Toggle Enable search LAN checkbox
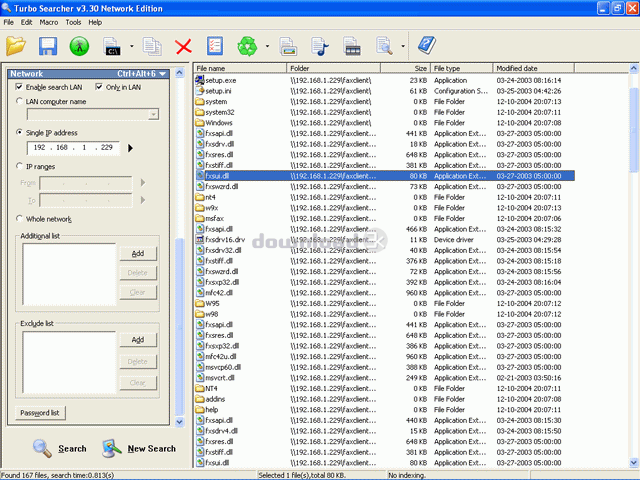Image resolution: width=640 pixels, height=480 pixels. tap(19, 87)
